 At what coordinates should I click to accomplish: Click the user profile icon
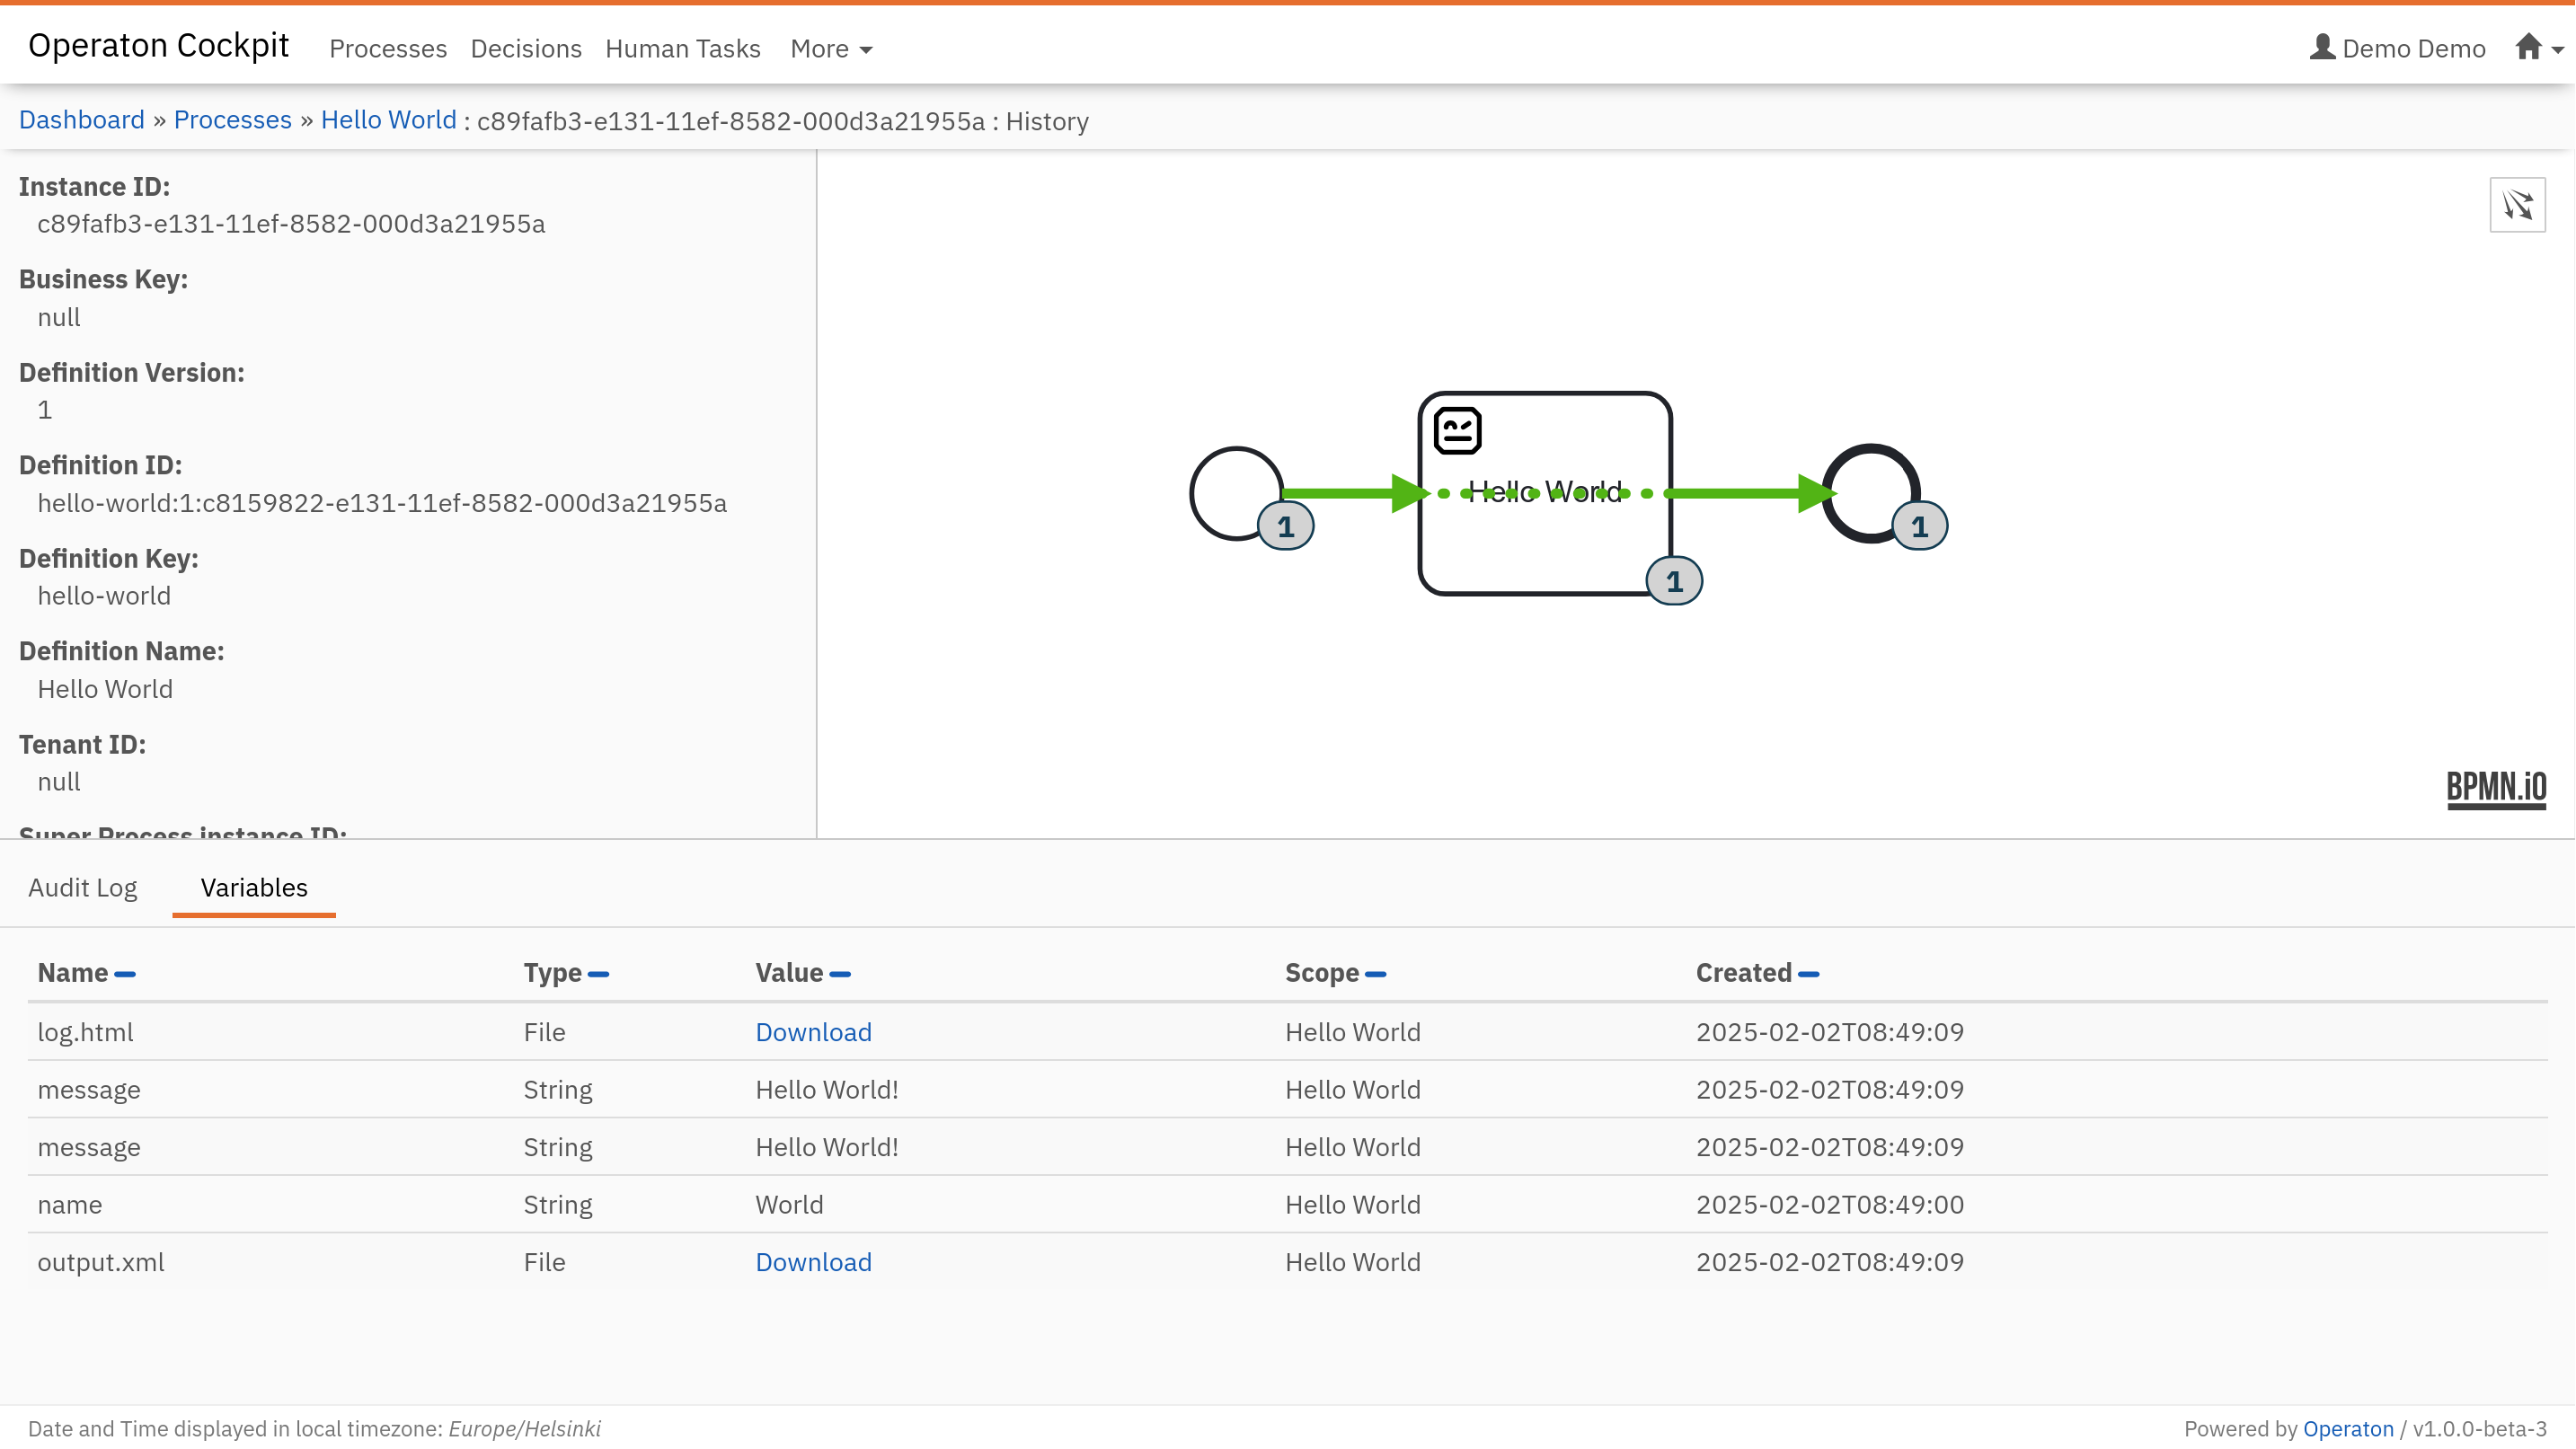click(2322, 47)
